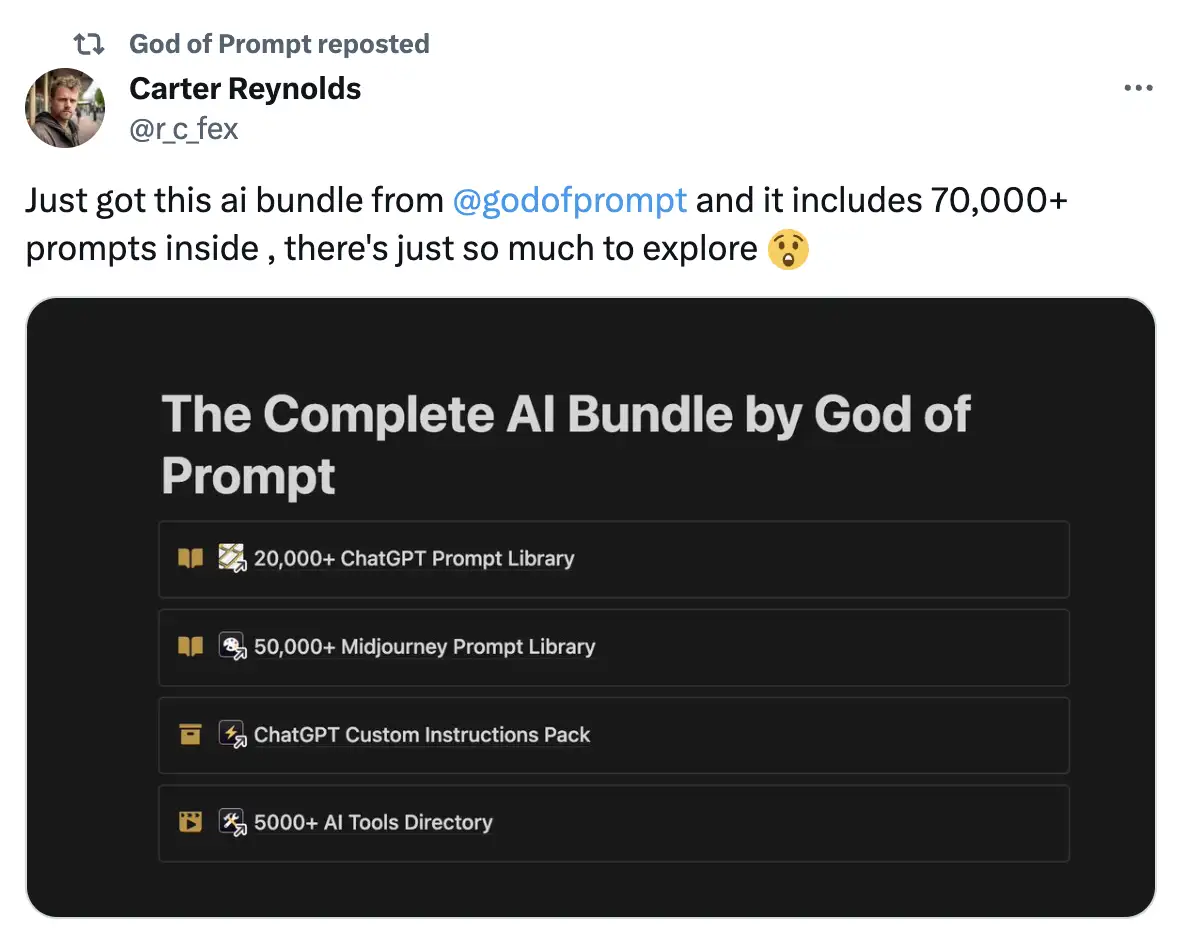Click the book icon next to ChatGPT Prompt Library

pos(190,559)
